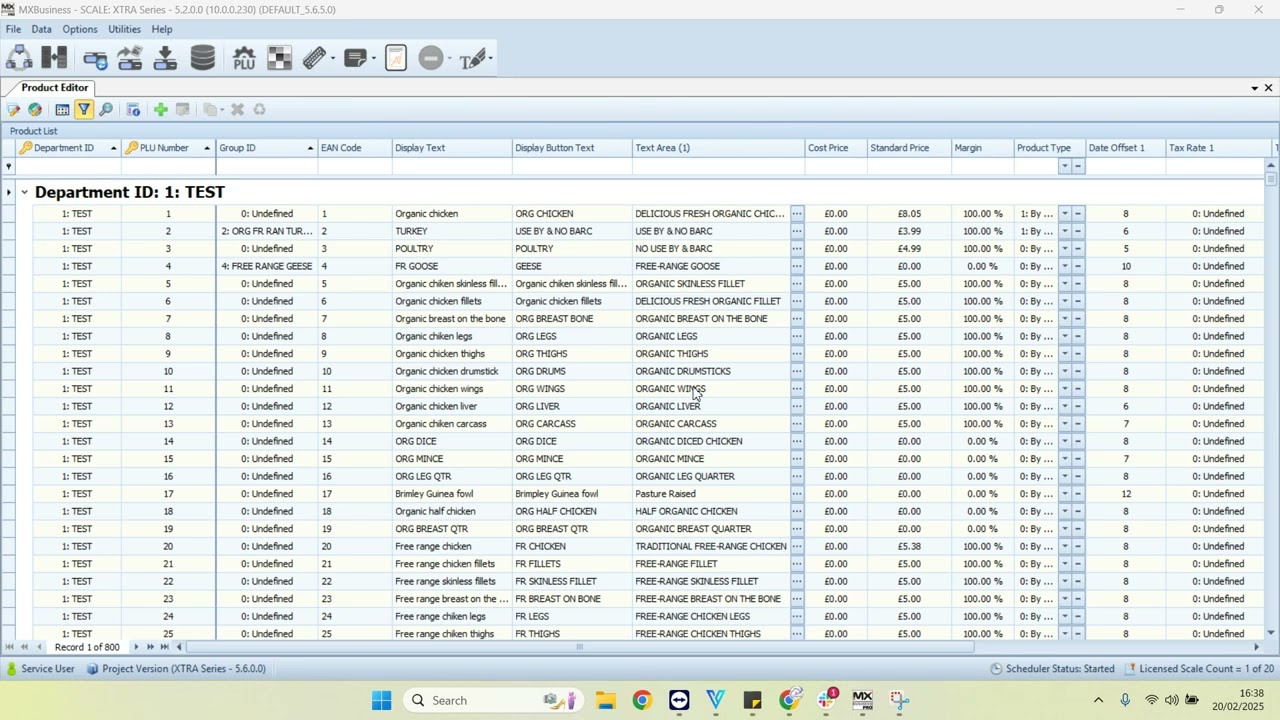Click the Scheduler Status: Started indicator
The image size is (1280, 720).
tap(1052, 669)
